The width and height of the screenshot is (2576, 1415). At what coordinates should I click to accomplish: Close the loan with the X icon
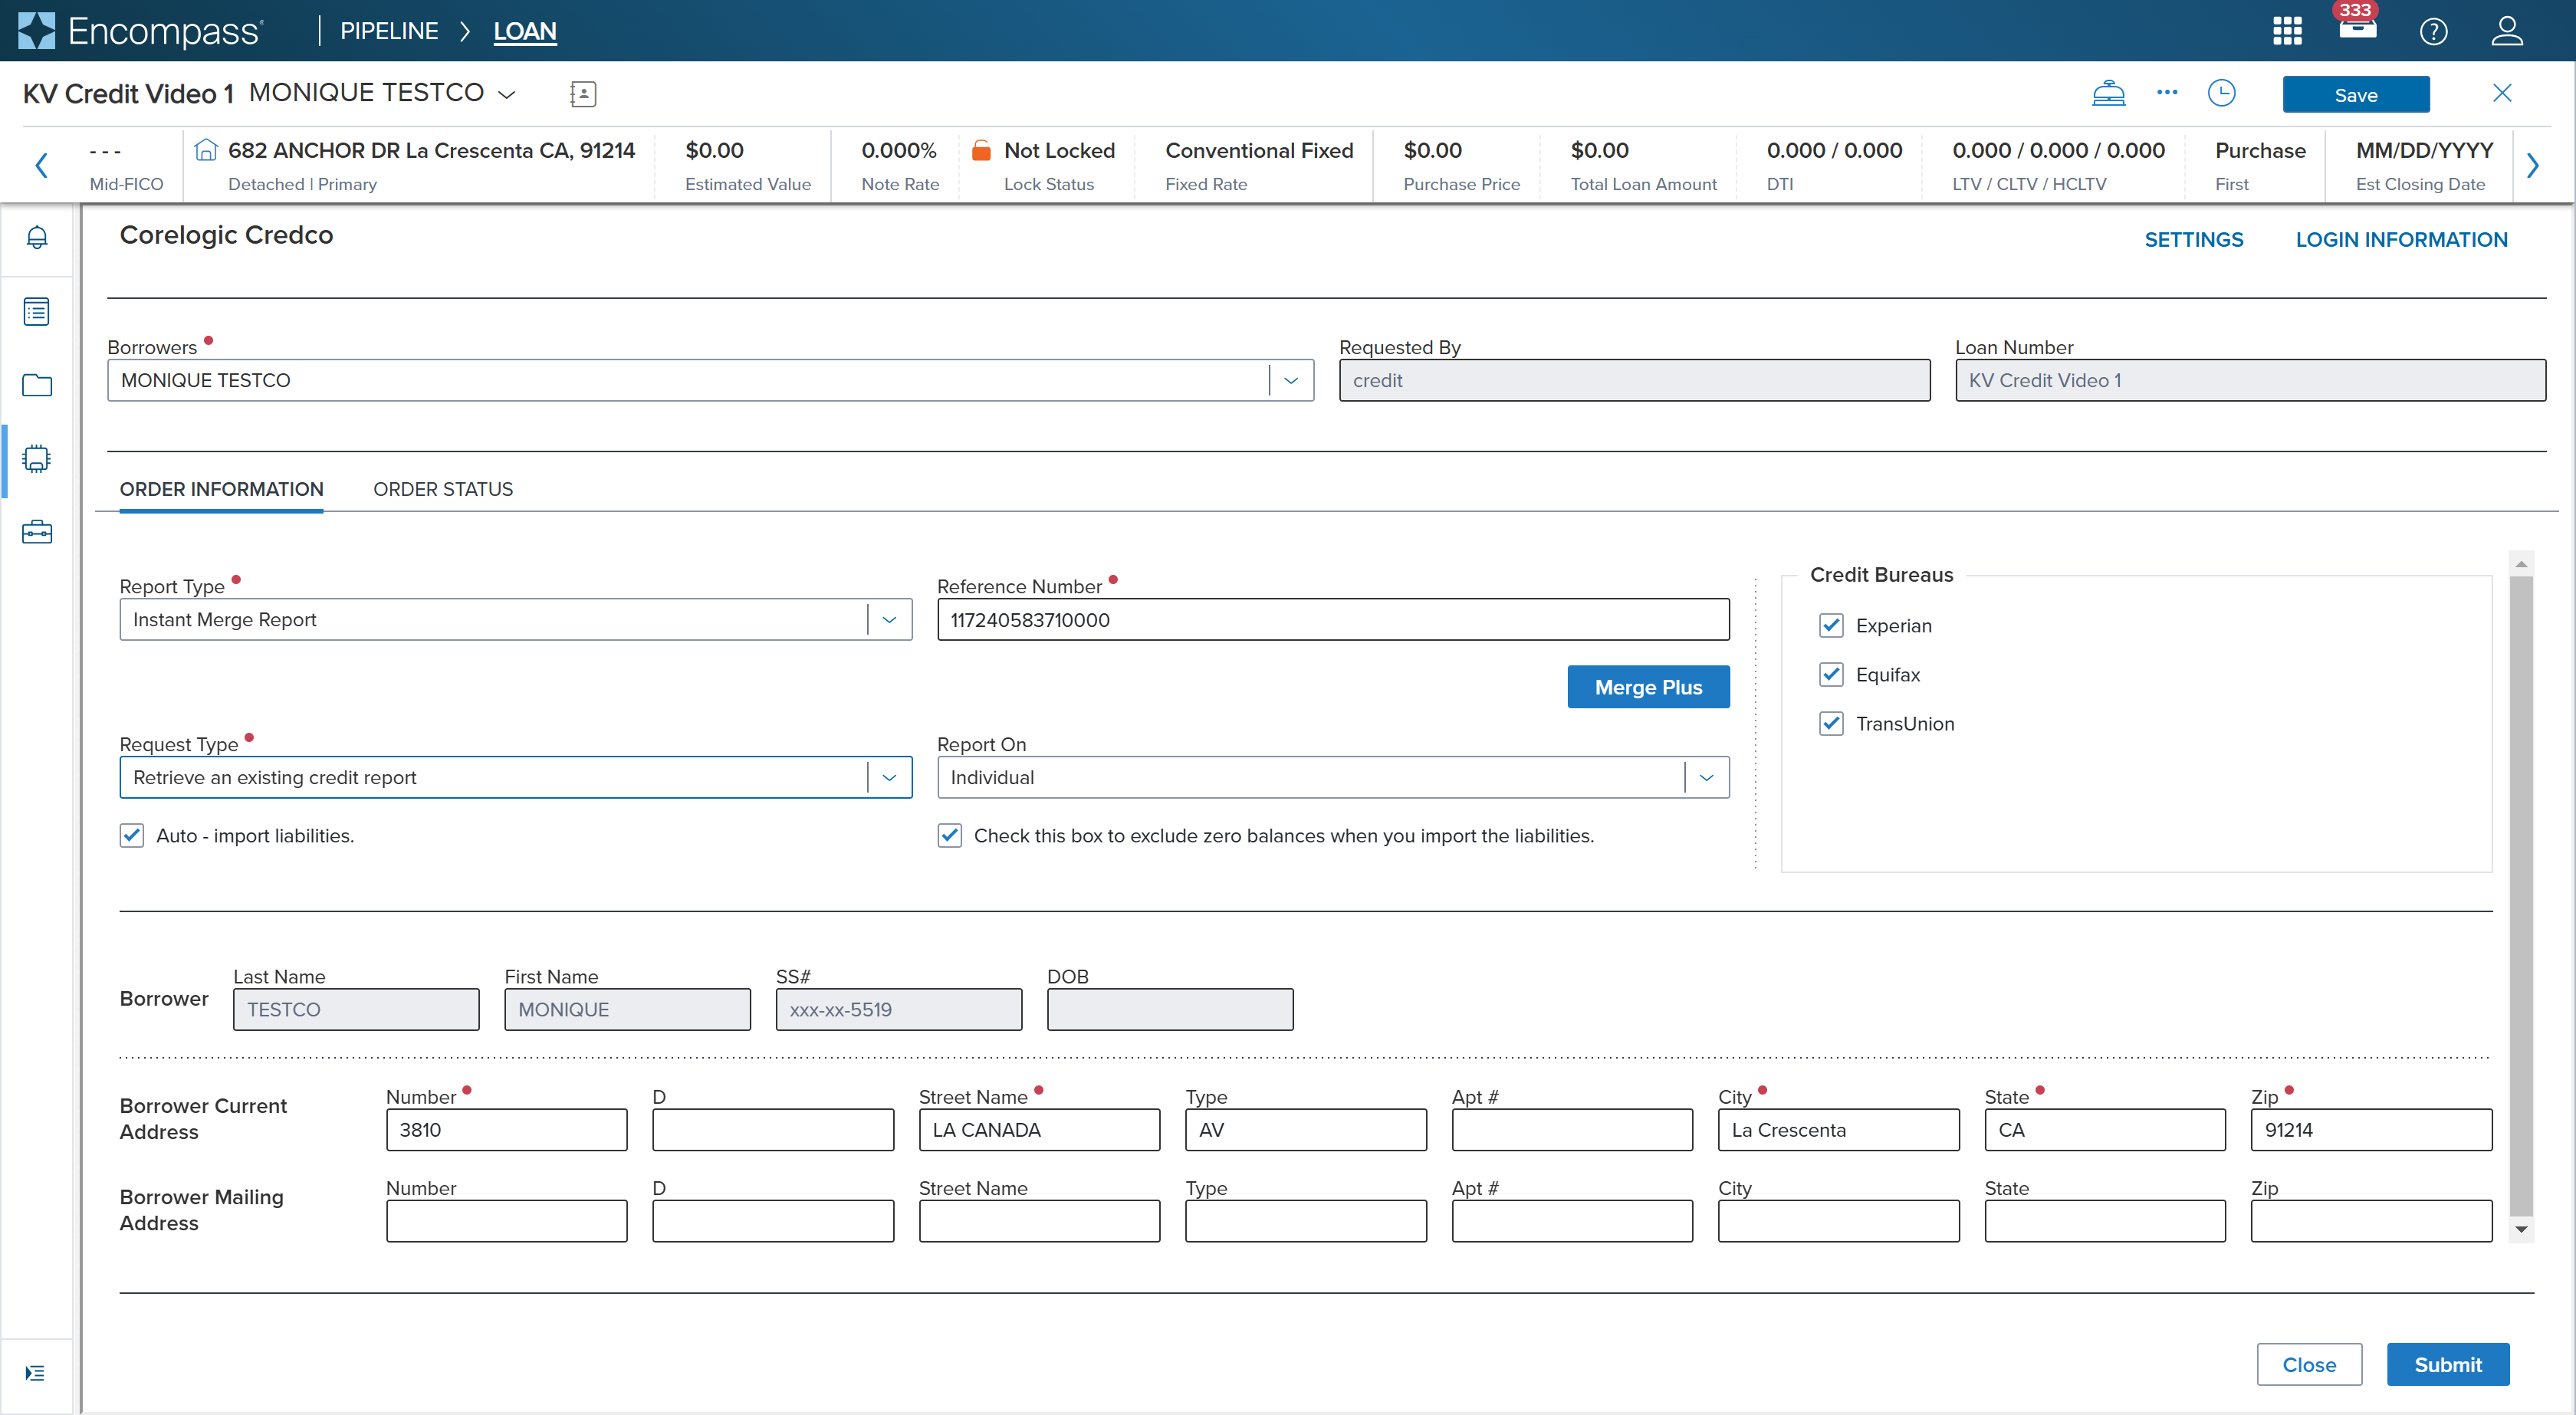2502,93
